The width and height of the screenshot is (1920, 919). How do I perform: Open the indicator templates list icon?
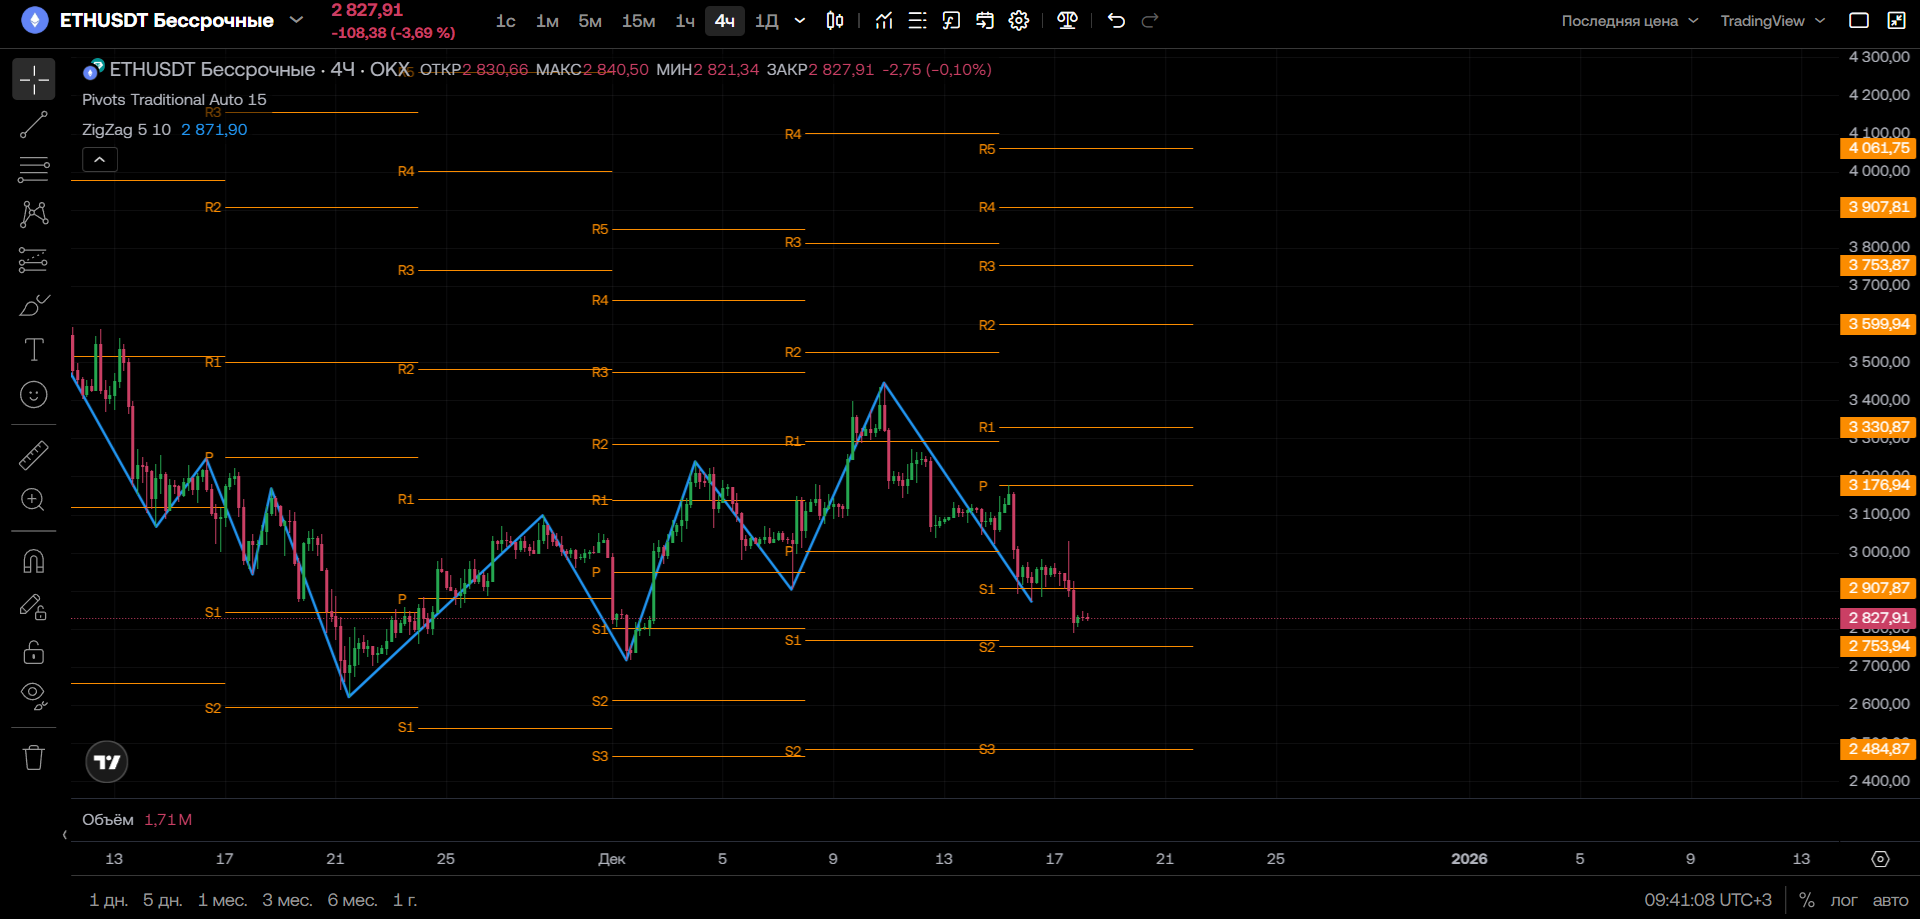[x=917, y=21]
